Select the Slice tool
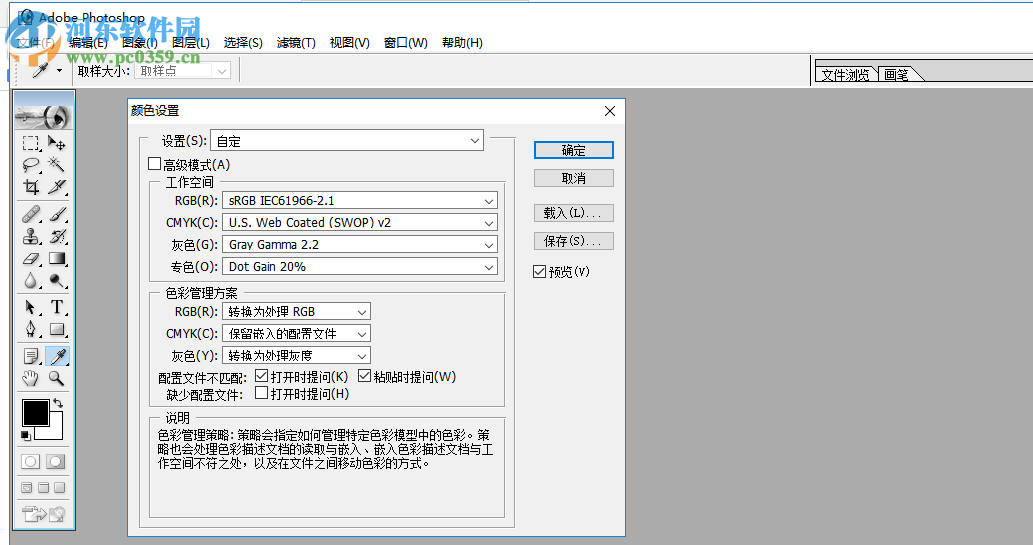Screen dimensions: 1033x545 [x=57, y=187]
